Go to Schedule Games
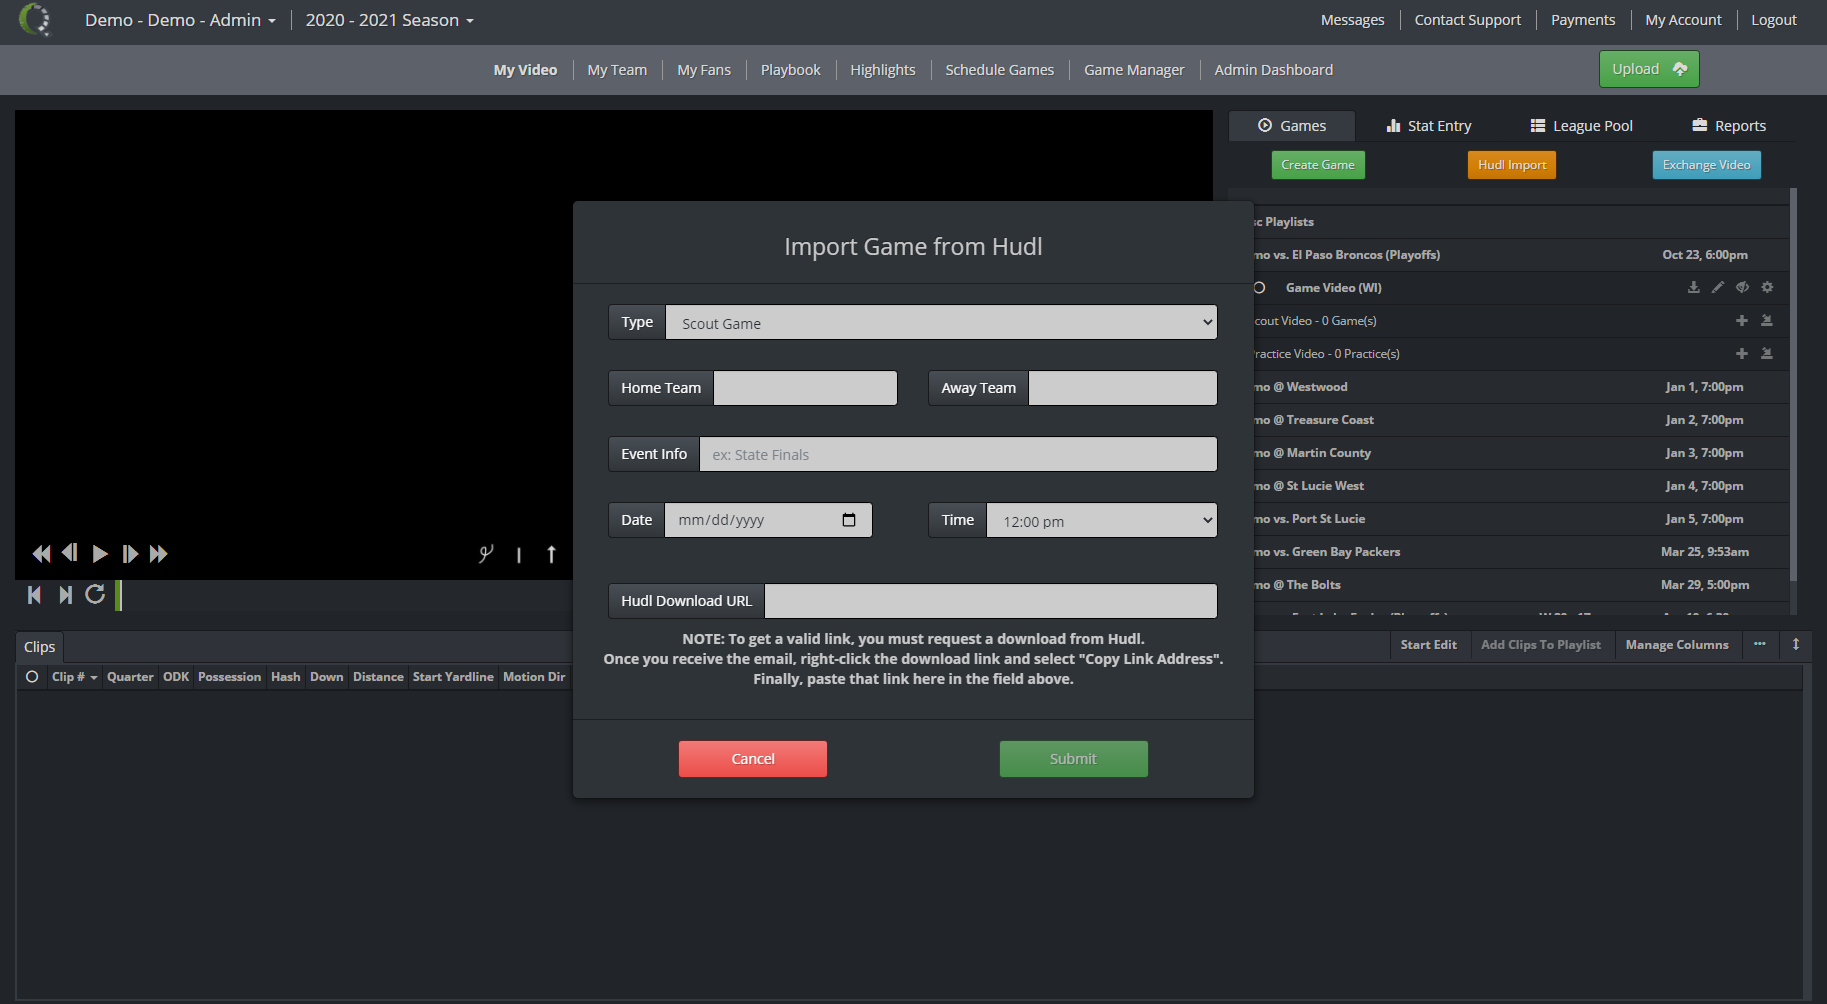This screenshot has height=1004, width=1827. (1000, 70)
